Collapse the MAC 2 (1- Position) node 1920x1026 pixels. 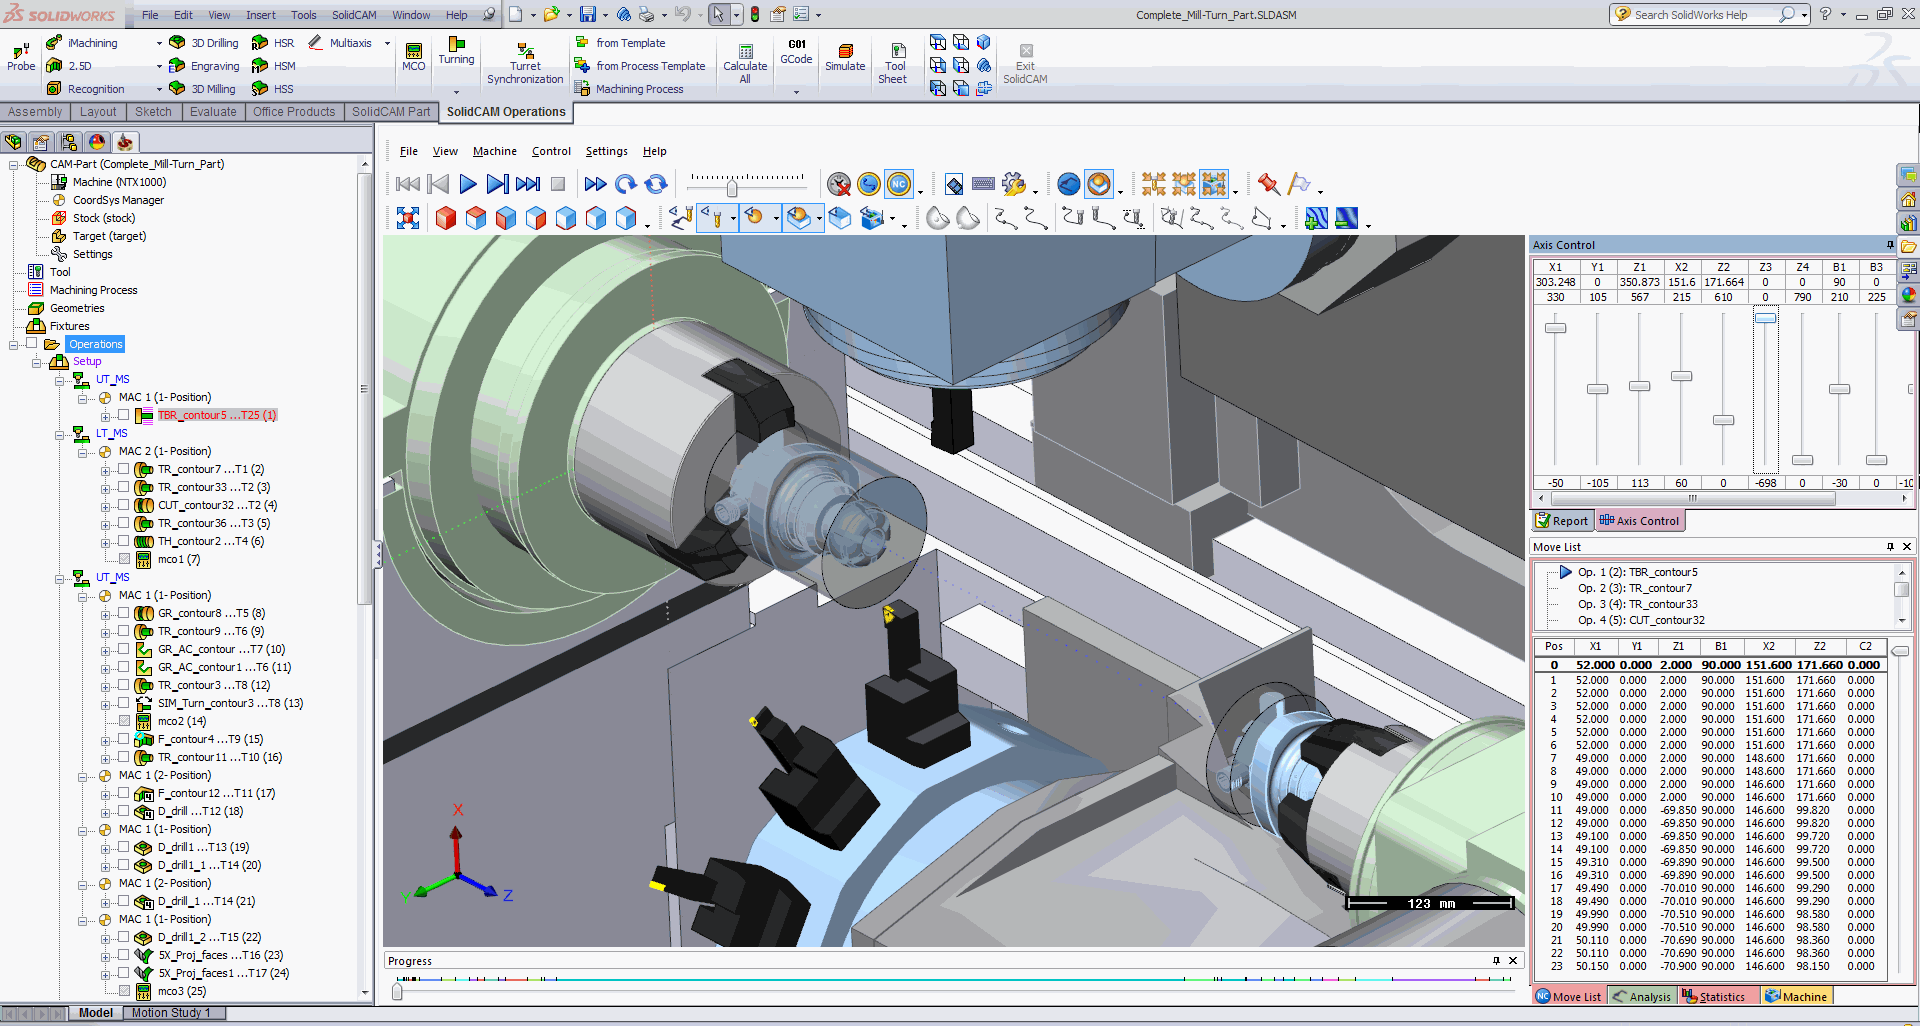pyautogui.click(x=83, y=452)
